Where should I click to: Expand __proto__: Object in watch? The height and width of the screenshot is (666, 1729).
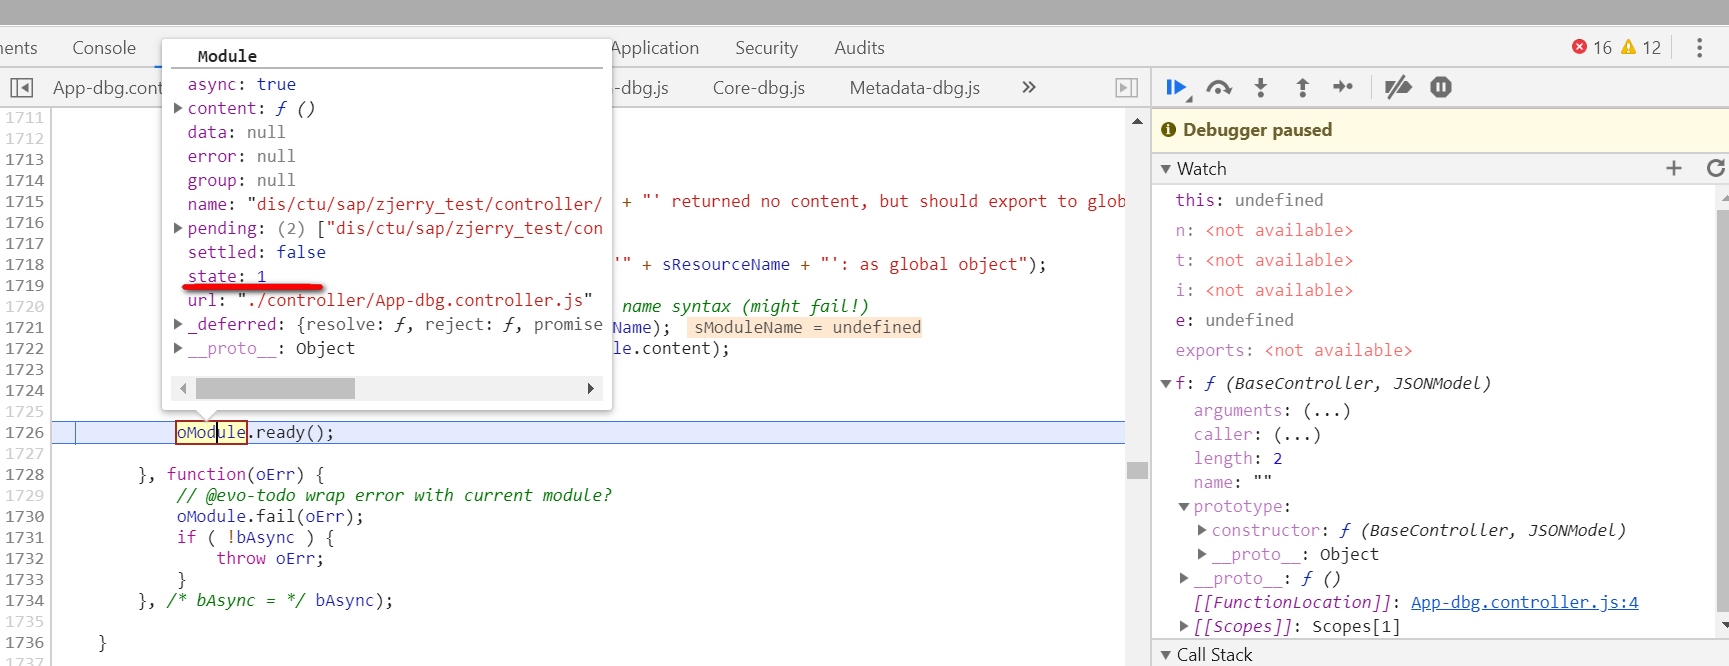1202,554
